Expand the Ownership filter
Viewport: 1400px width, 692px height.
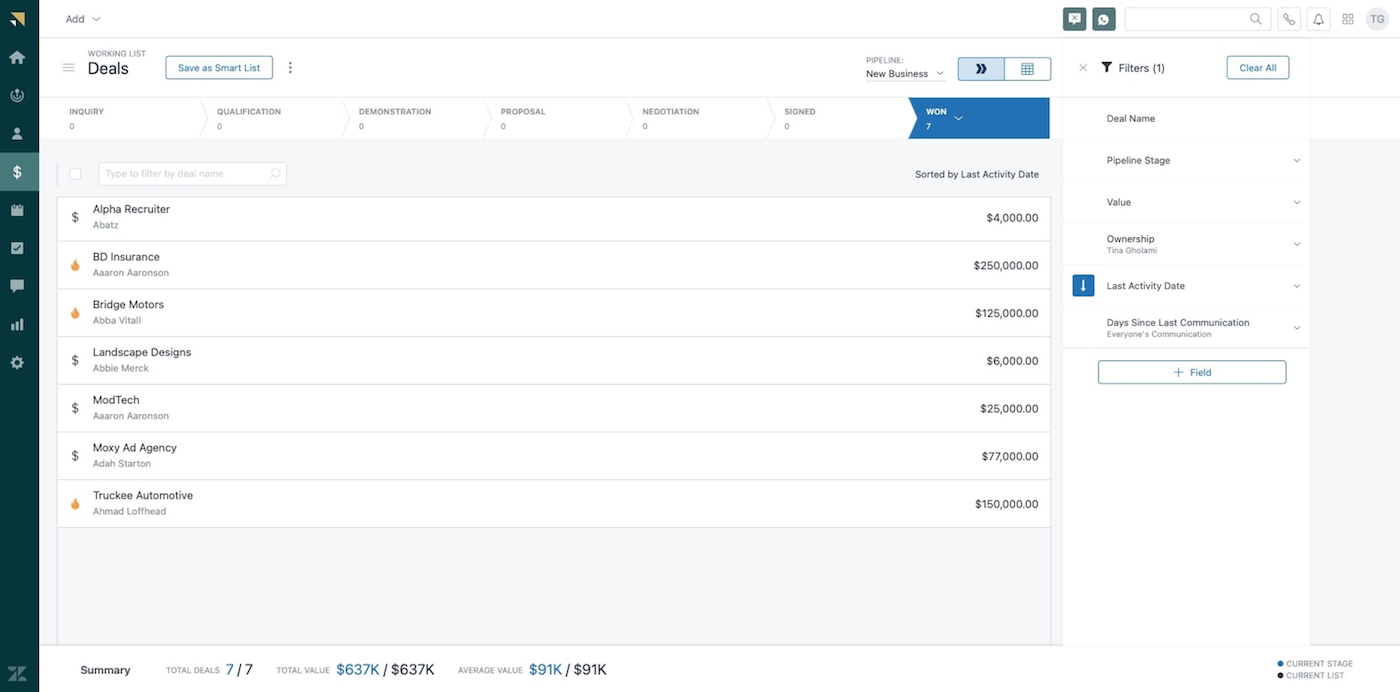(x=1296, y=244)
